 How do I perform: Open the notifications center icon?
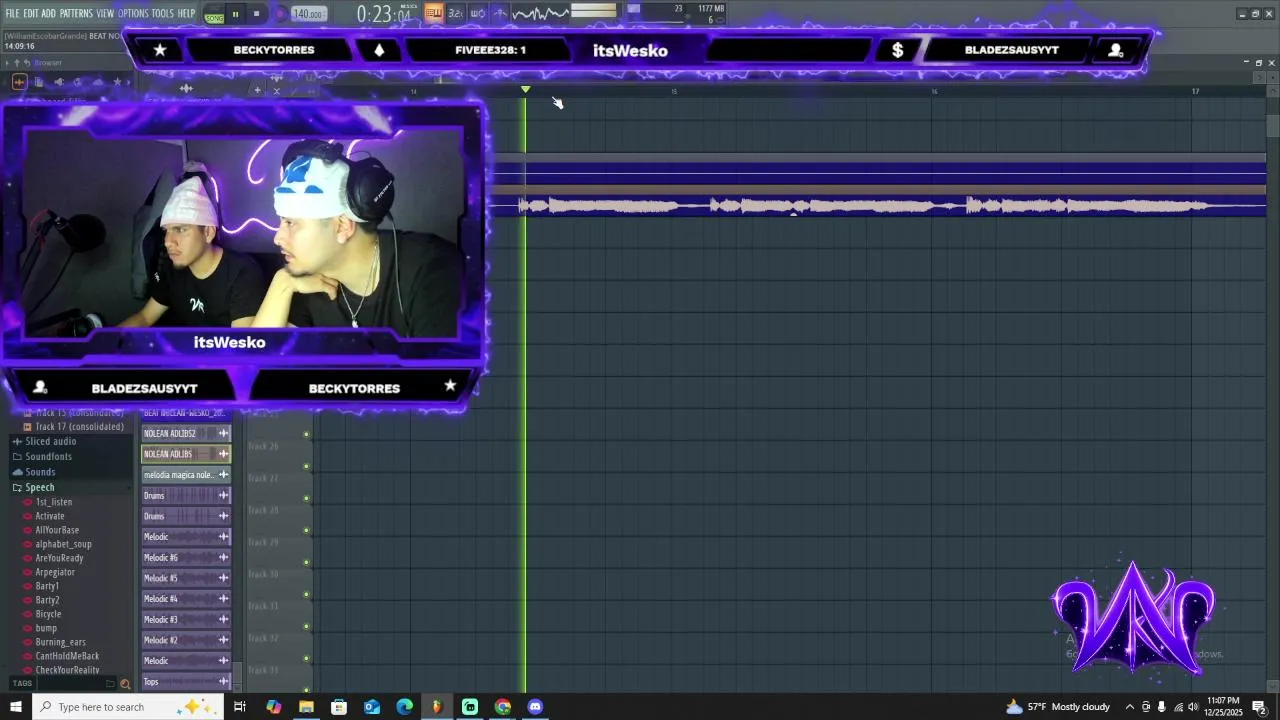pyautogui.click(x=1259, y=707)
